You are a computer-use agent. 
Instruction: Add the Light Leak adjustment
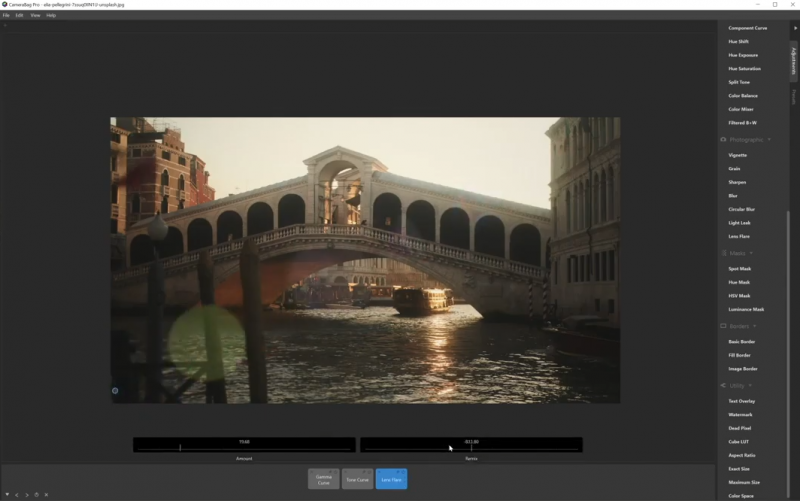click(x=739, y=223)
